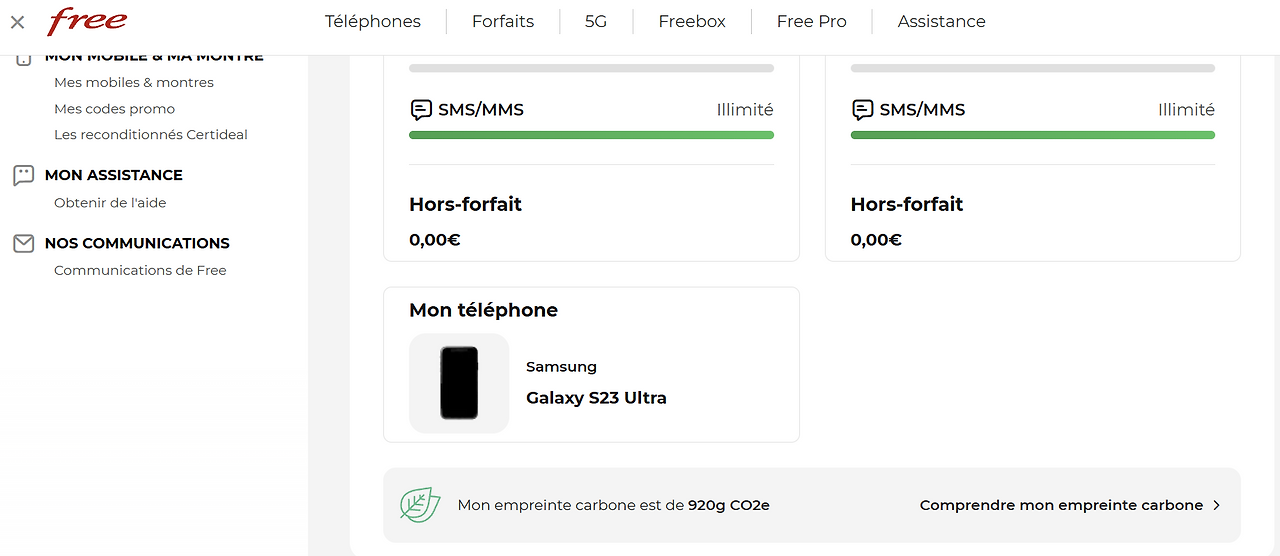Select Free Pro in the top navigation
This screenshot has height=556, width=1280.
click(812, 21)
